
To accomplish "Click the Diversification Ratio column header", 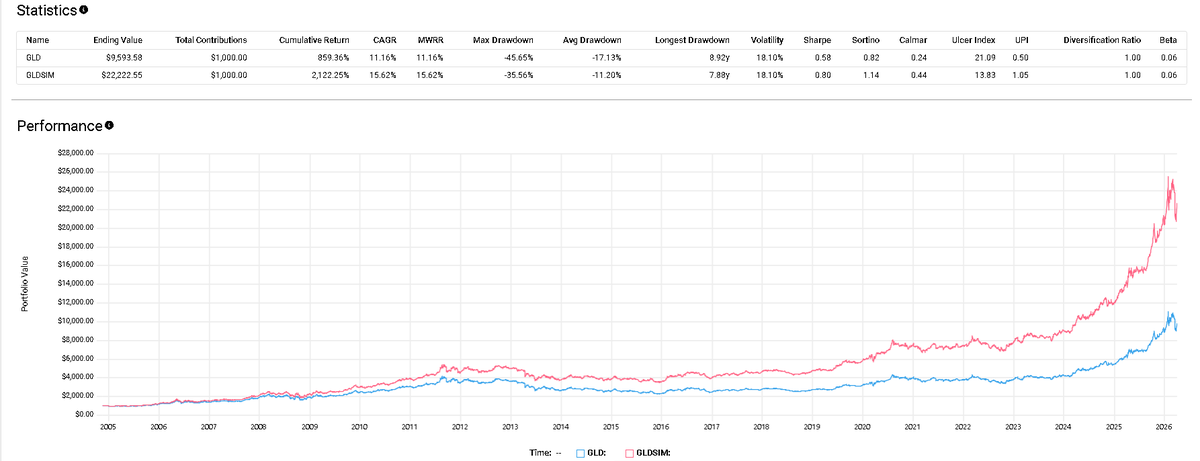I will [x=1103, y=41].
